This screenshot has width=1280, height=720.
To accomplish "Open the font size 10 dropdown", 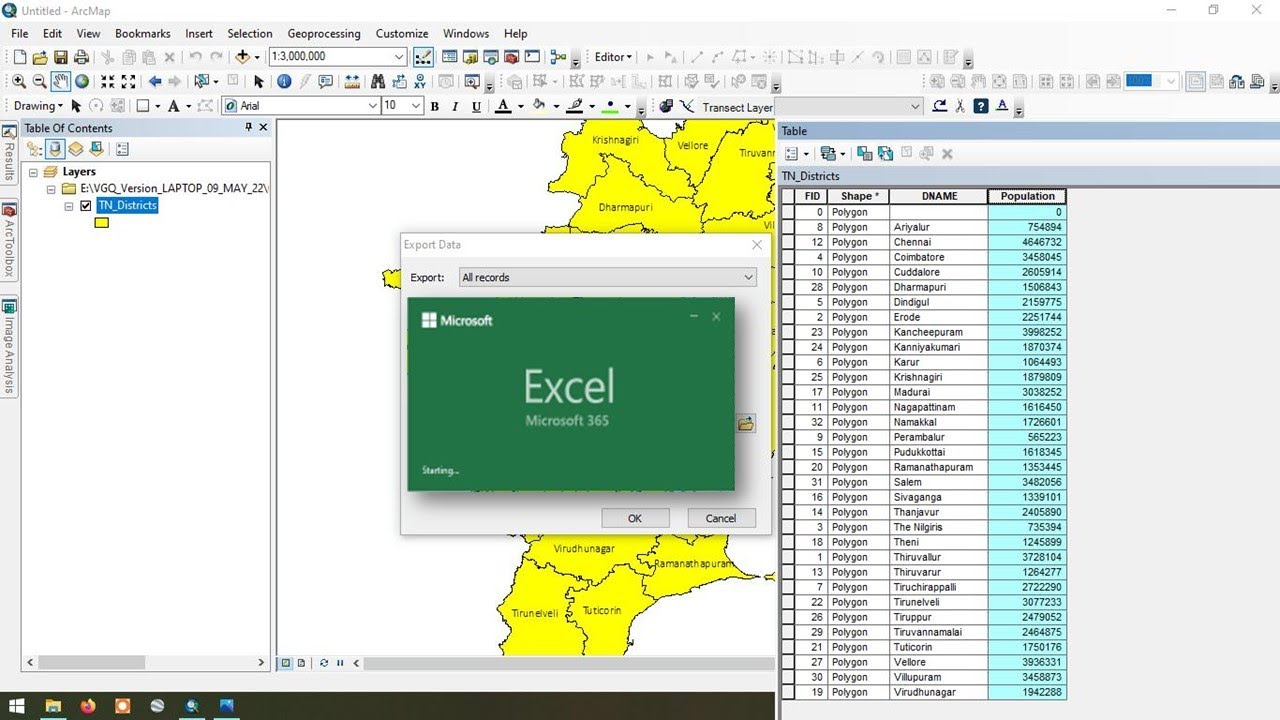I will coord(416,106).
